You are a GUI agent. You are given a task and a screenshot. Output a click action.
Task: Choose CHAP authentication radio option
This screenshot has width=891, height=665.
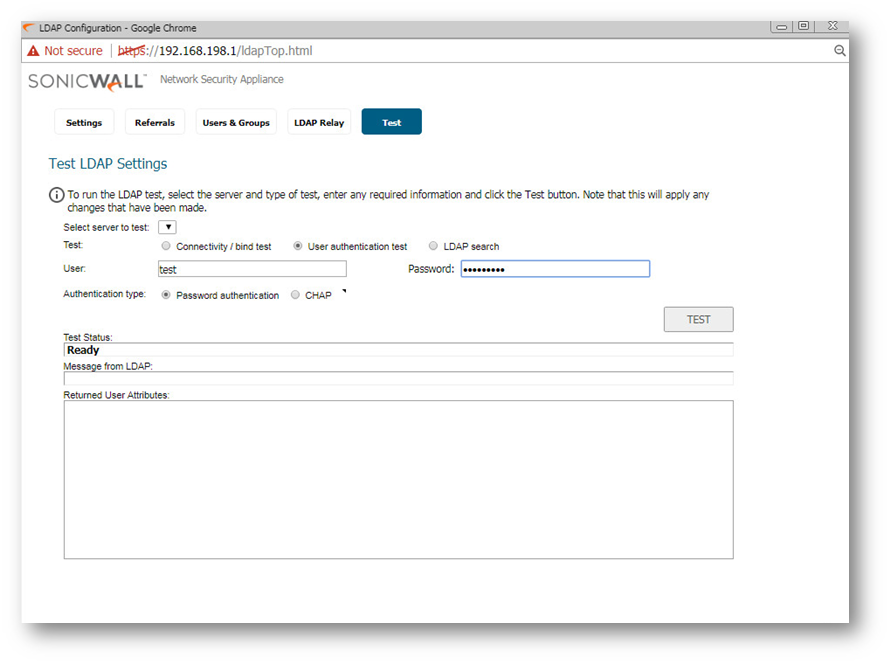pos(295,295)
